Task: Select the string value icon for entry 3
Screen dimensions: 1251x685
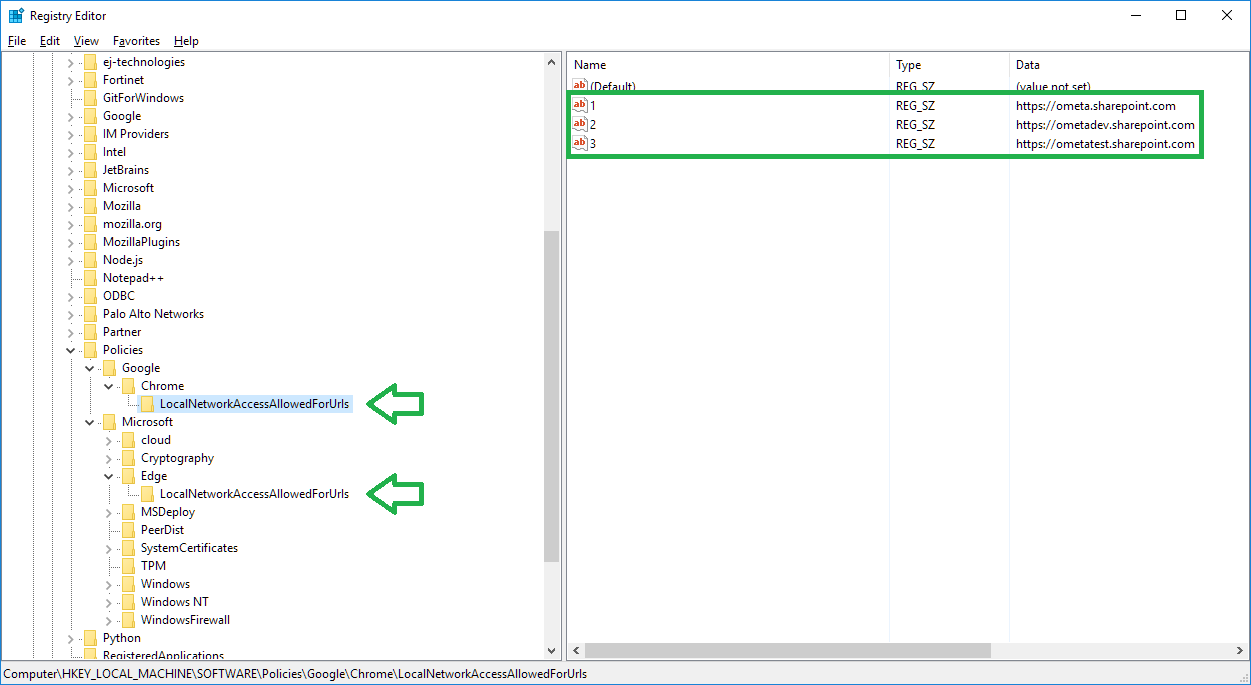Action: (580, 143)
